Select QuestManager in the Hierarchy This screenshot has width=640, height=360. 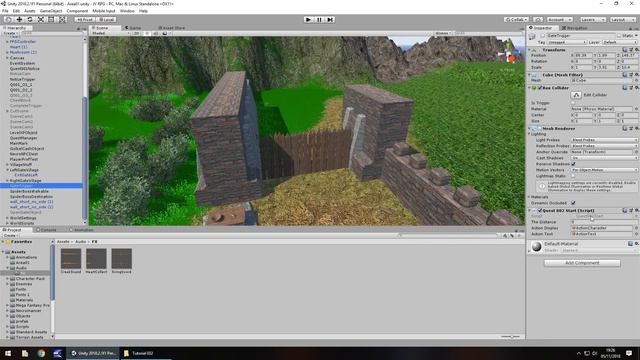coord(23,138)
